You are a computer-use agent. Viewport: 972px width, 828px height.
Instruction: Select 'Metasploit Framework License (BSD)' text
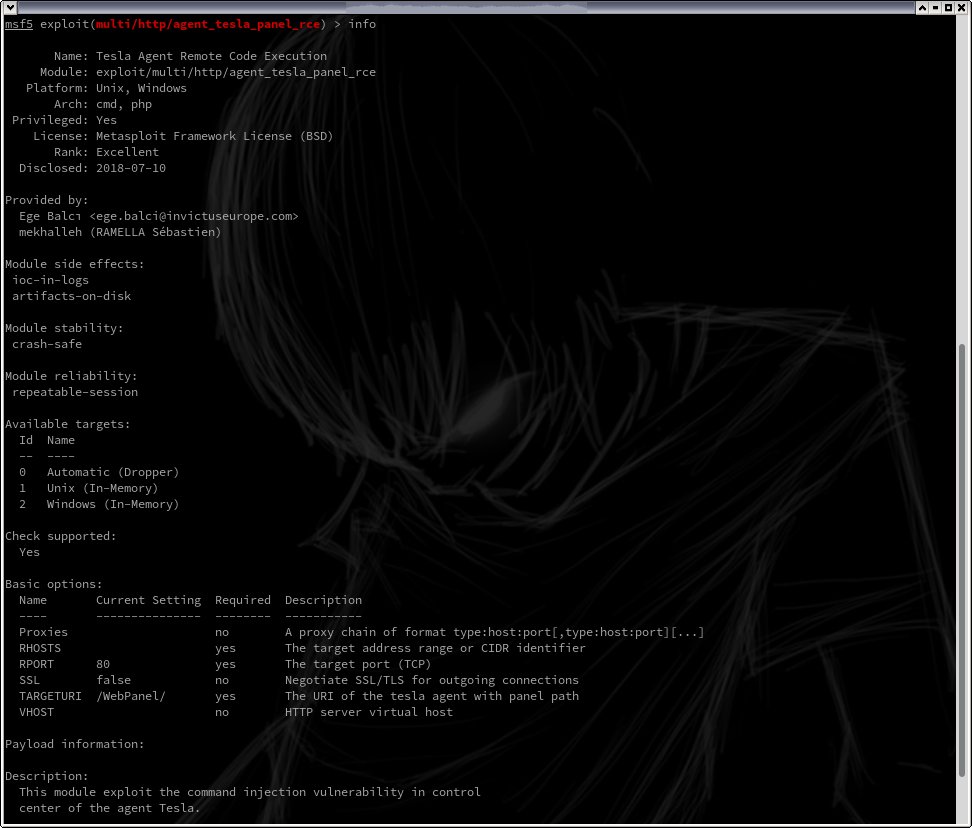214,136
